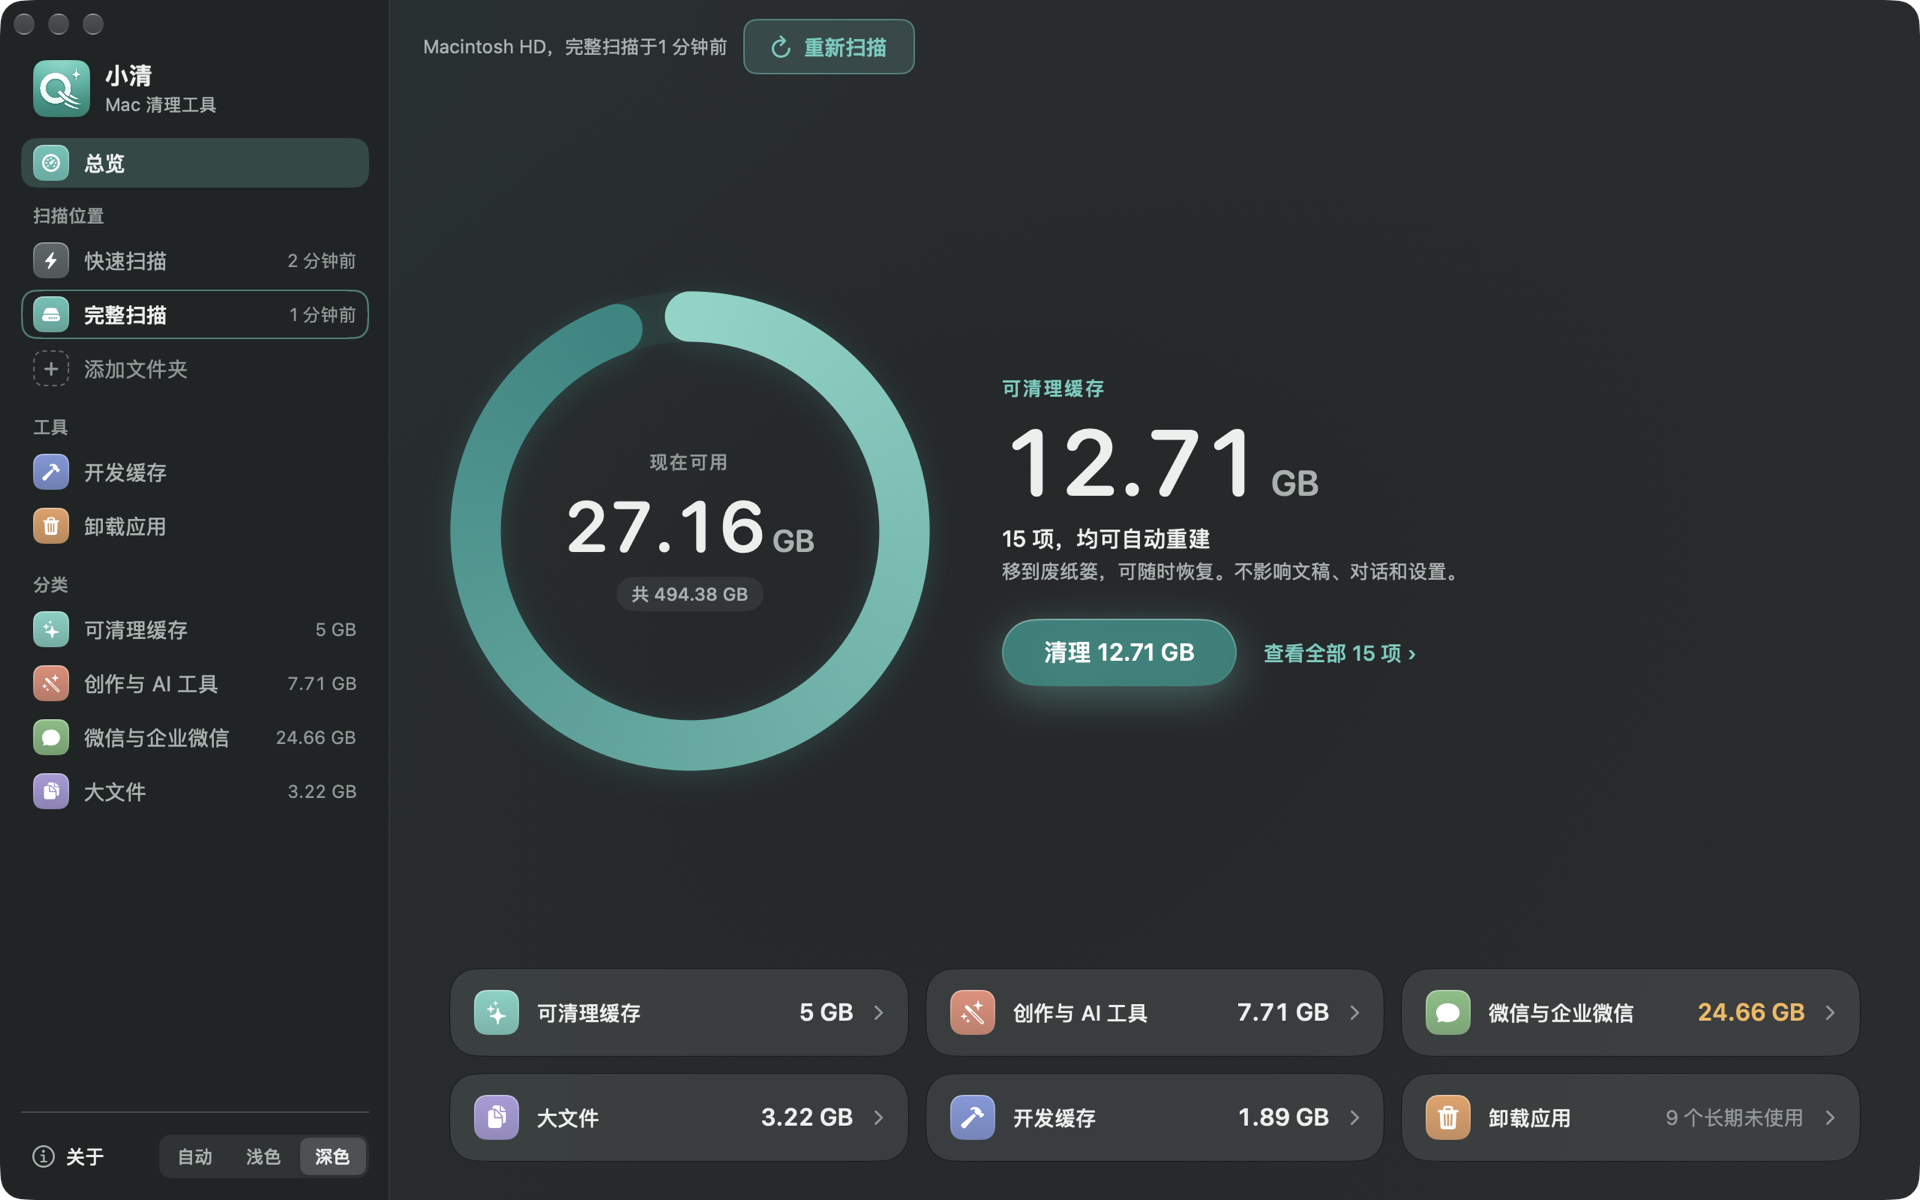The width and height of the screenshot is (1920, 1200).
Task: Open chevron on 微信与企业微信 24.66 GB card
Action: tap(1830, 1013)
